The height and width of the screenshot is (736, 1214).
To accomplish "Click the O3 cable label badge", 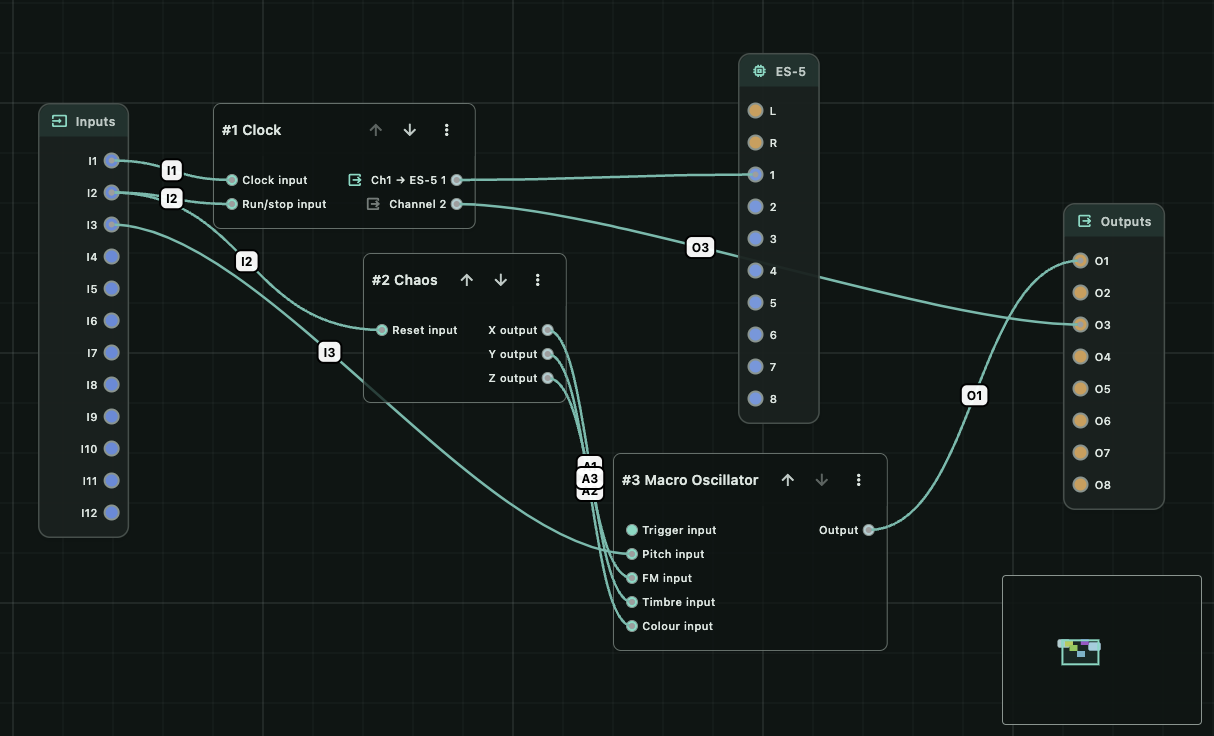I will 699,247.
